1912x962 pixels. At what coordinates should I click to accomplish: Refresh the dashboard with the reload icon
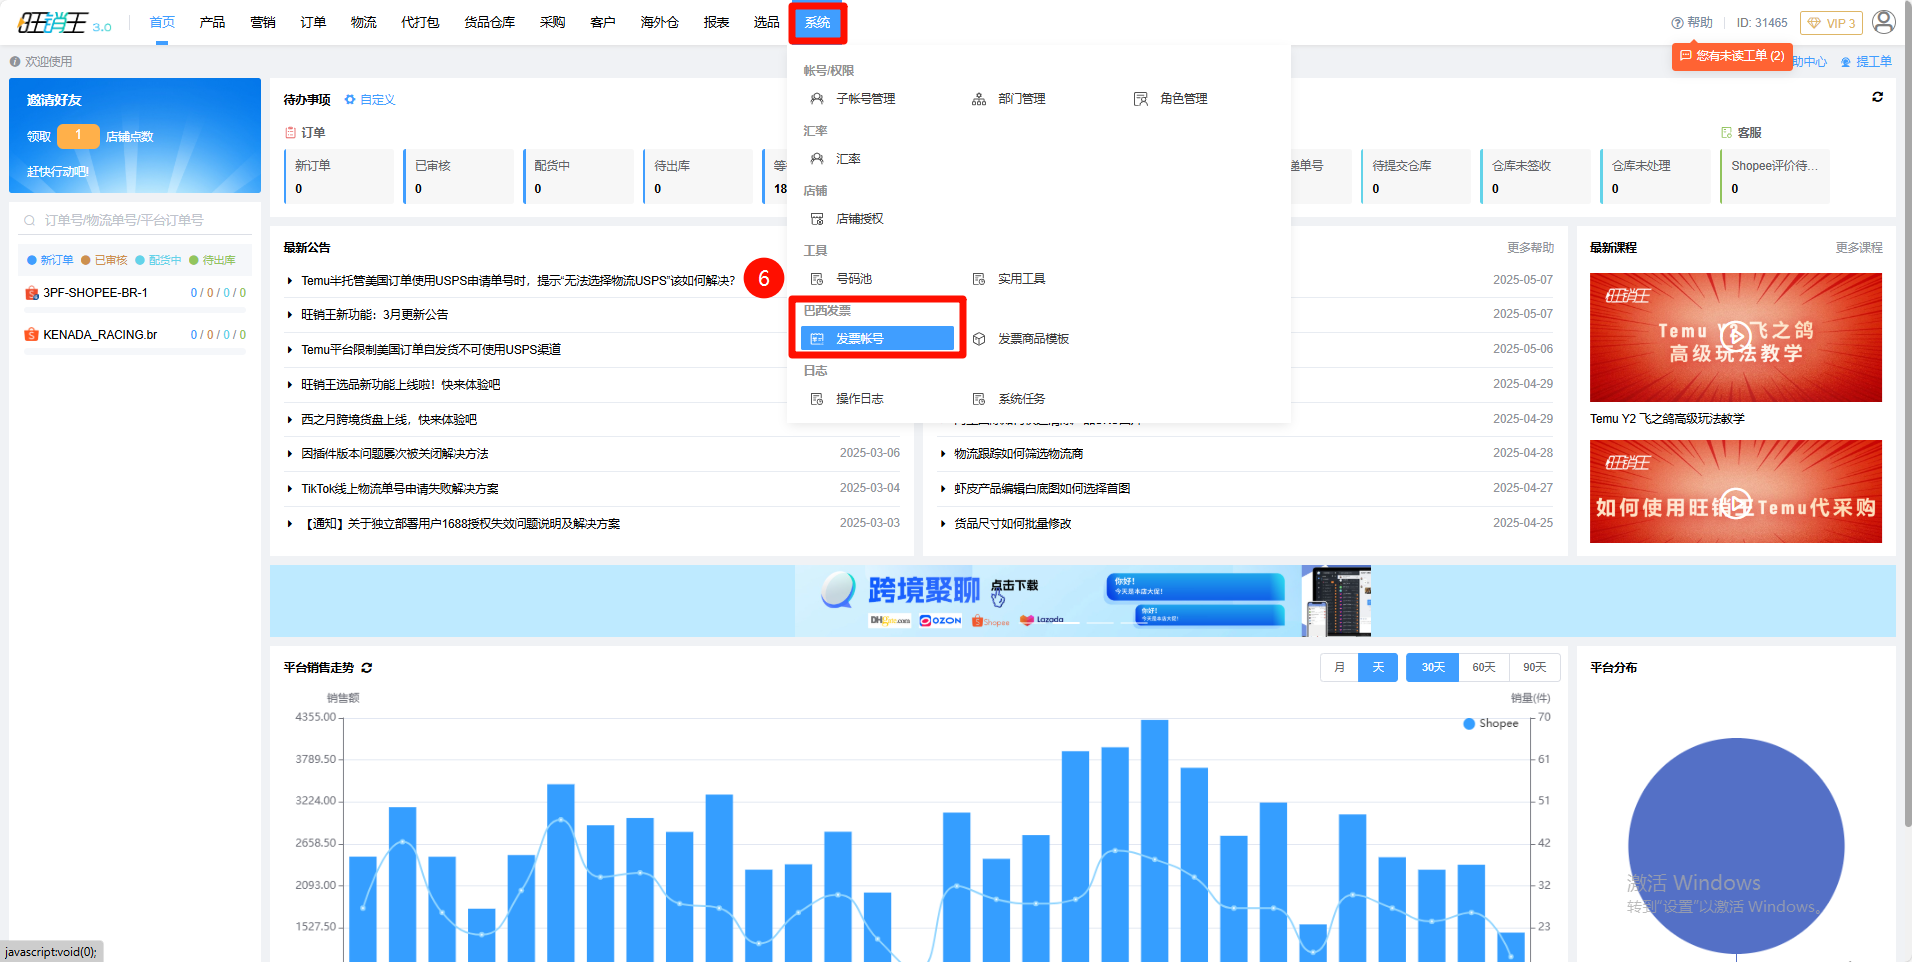click(1877, 97)
